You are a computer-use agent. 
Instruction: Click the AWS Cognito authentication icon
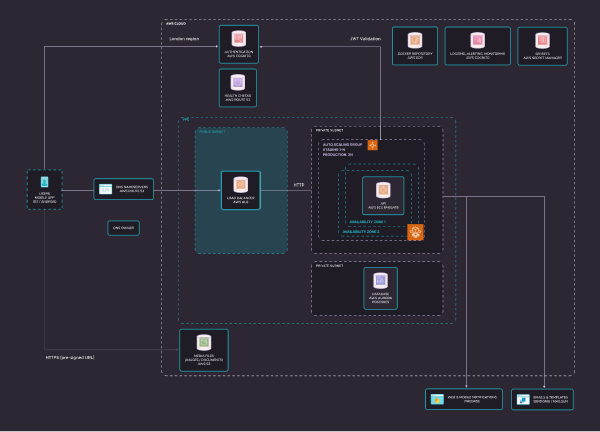tap(238, 39)
